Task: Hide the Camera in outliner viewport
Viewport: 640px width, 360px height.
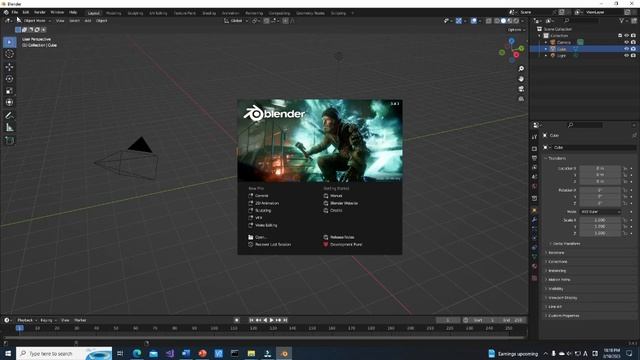Action: click(627, 42)
